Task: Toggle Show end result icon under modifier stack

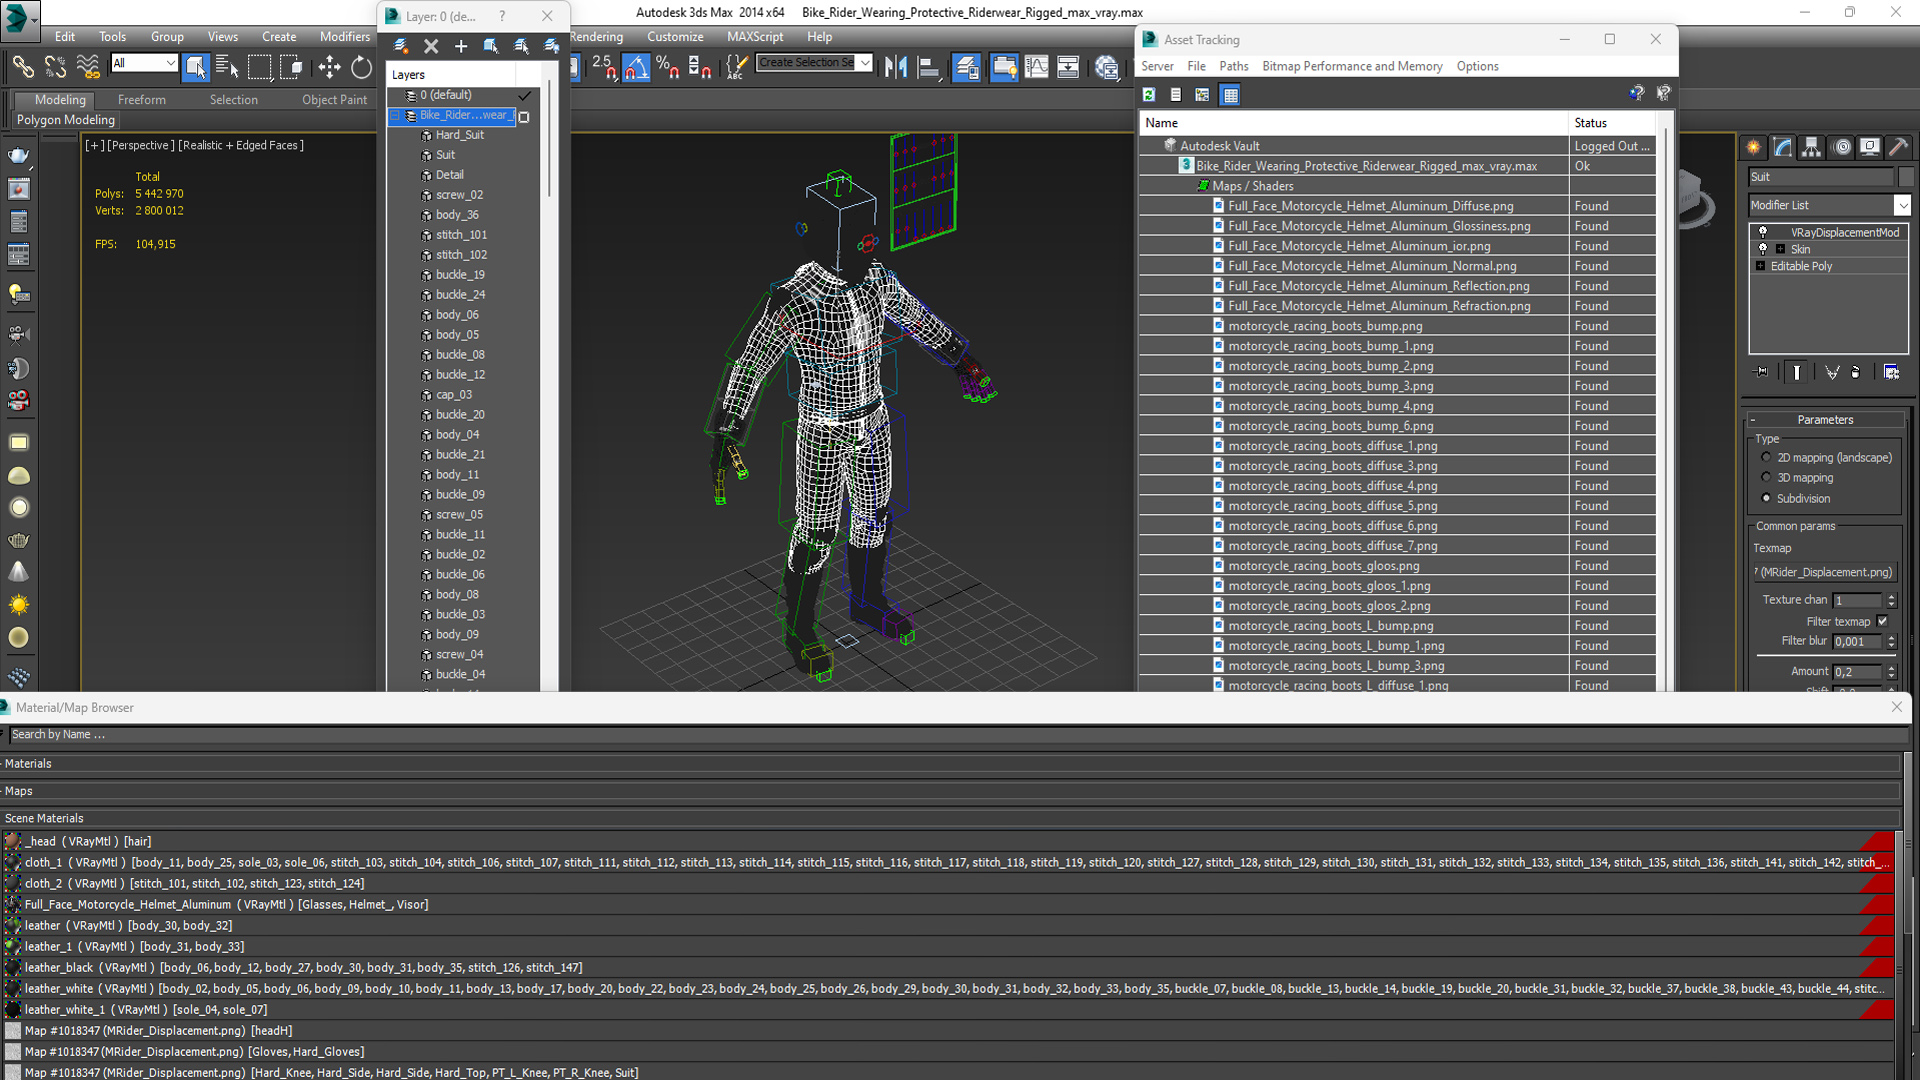Action: coord(1797,372)
